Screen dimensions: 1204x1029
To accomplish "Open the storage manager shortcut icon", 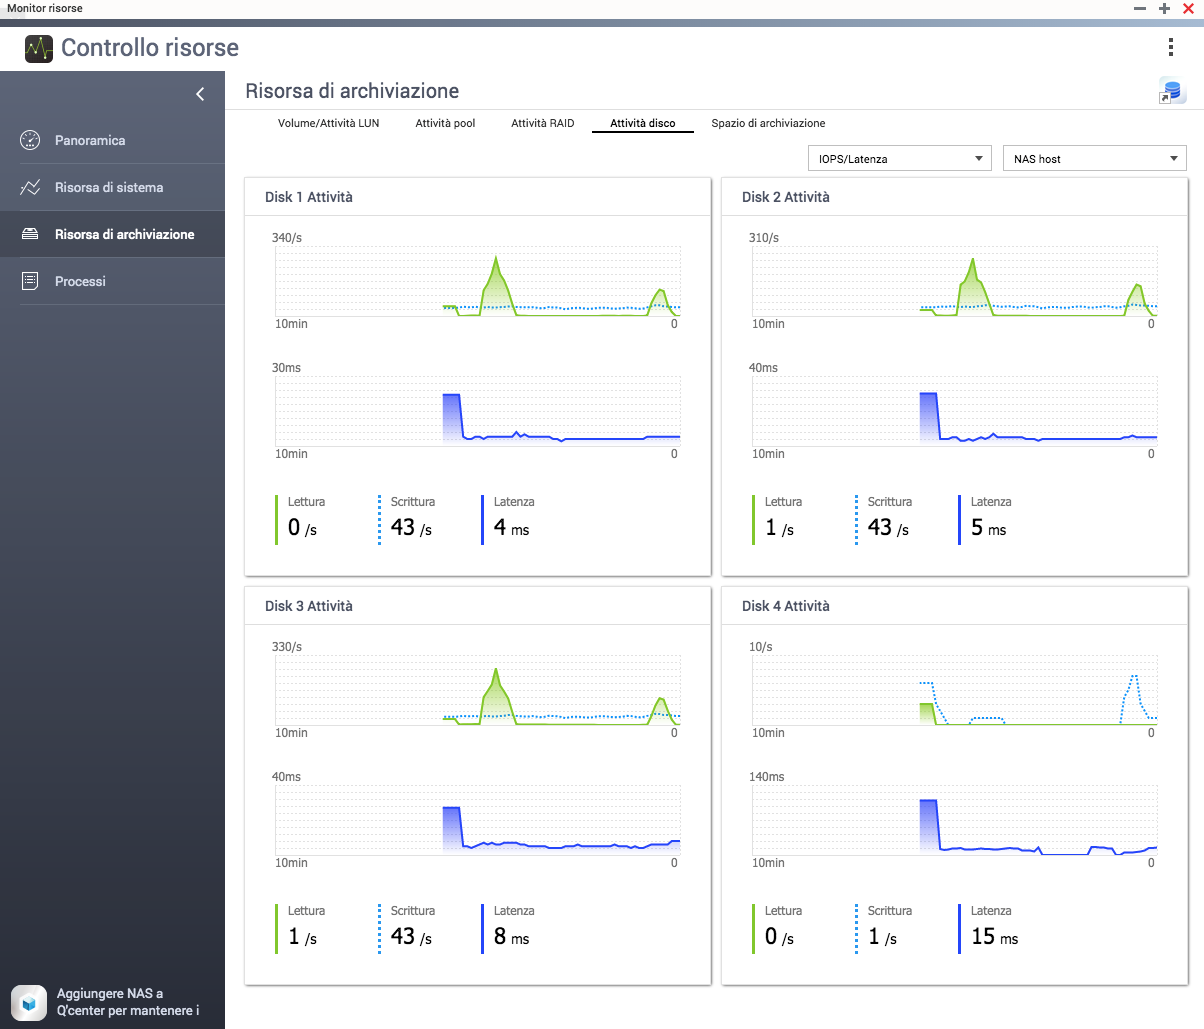I will pyautogui.click(x=1171, y=91).
